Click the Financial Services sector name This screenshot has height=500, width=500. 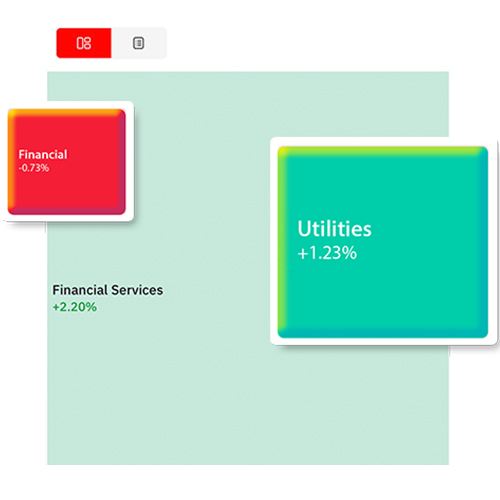tap(108, 290)
